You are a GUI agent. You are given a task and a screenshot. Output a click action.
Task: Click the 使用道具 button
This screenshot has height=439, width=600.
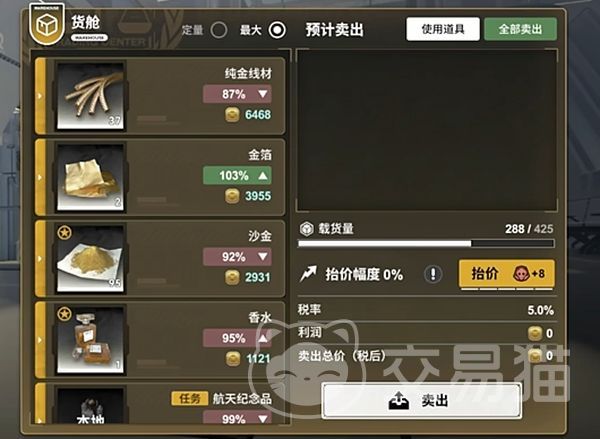(443, 29)
